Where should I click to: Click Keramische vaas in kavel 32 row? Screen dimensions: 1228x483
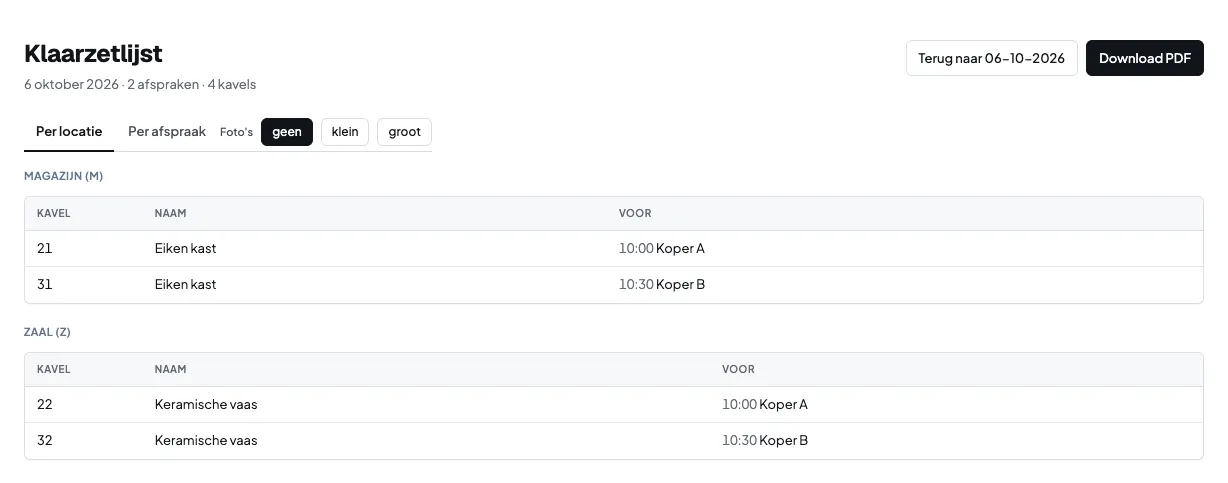(x=206, y=441)
